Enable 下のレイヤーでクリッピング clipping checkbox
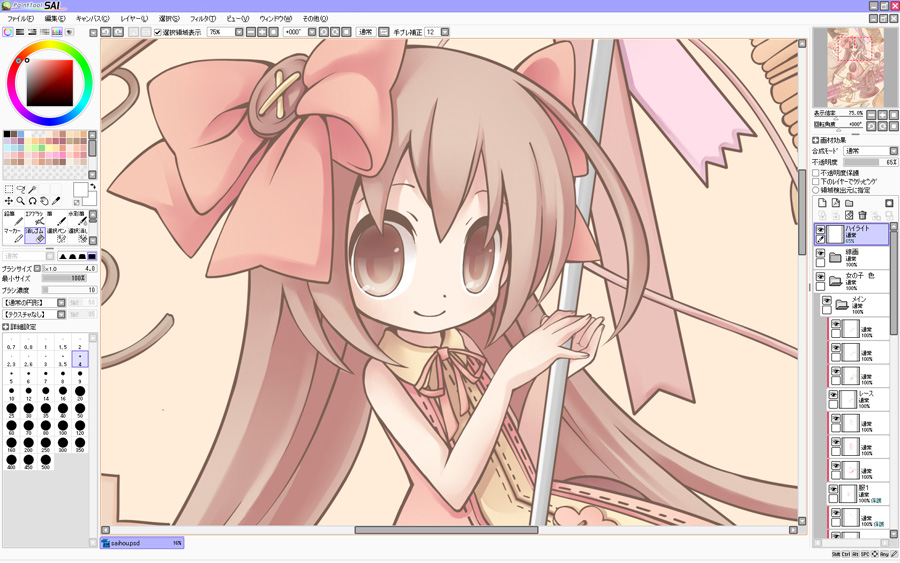 click(x=816, y=181)
